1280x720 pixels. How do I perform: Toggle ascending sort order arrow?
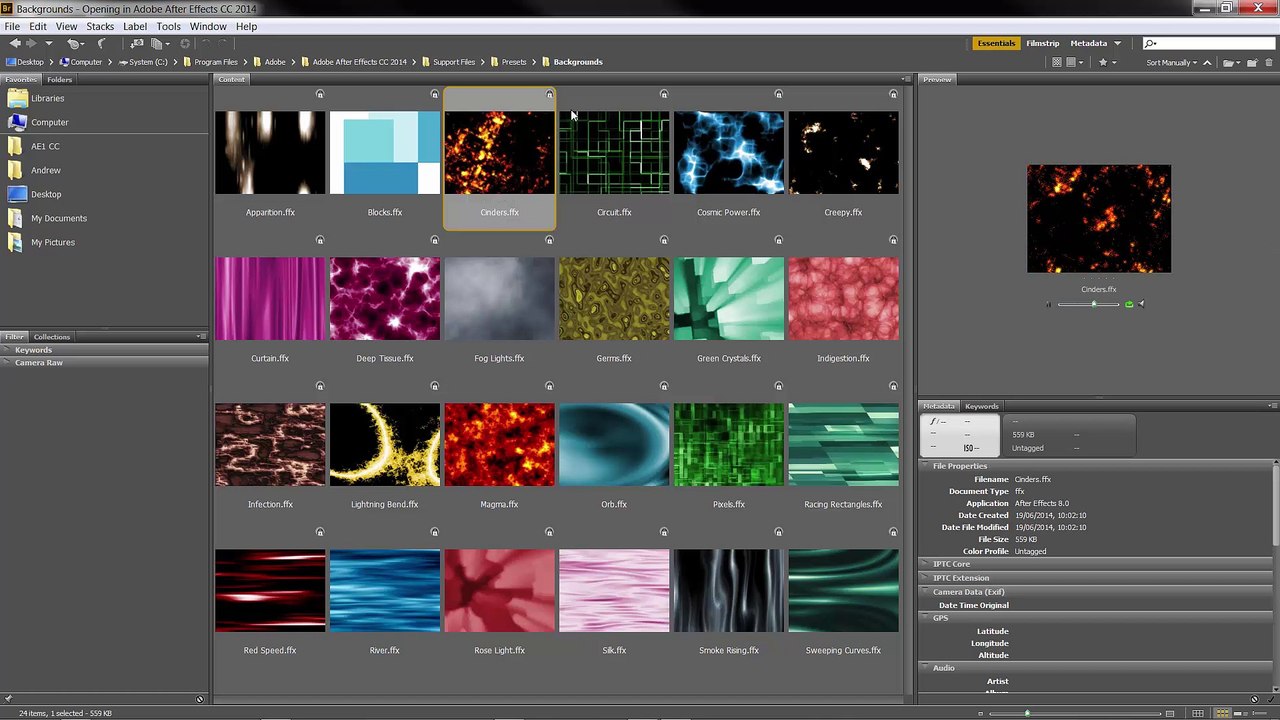1207,62
